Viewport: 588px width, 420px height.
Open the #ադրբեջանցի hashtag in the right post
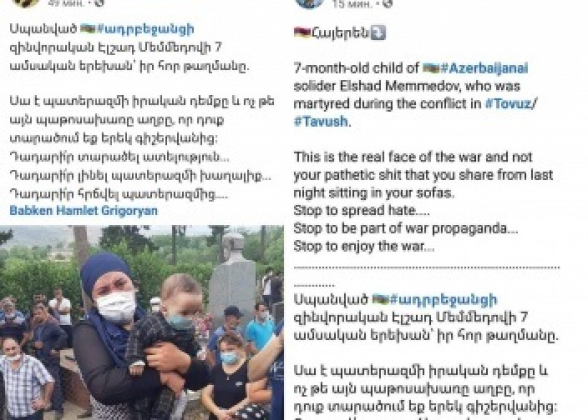(444, 300)
